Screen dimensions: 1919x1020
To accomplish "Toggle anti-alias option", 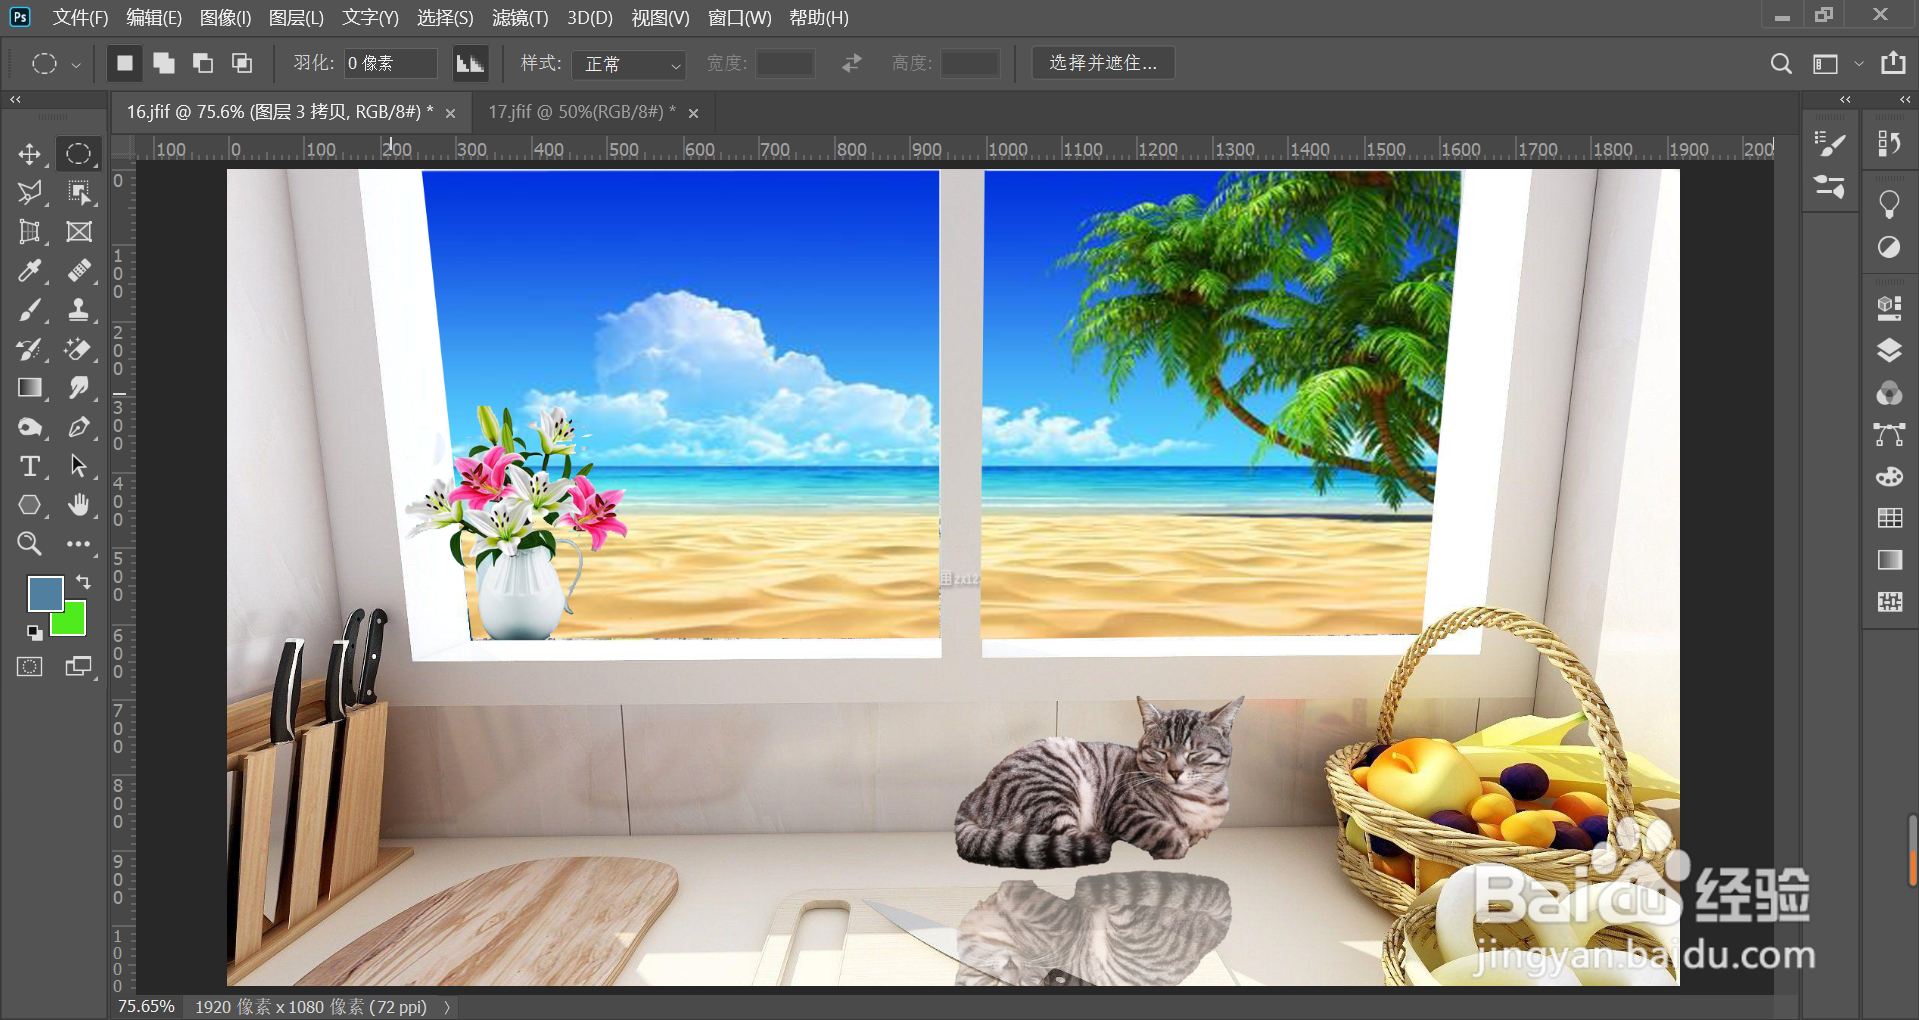I will tap(470, 63).
